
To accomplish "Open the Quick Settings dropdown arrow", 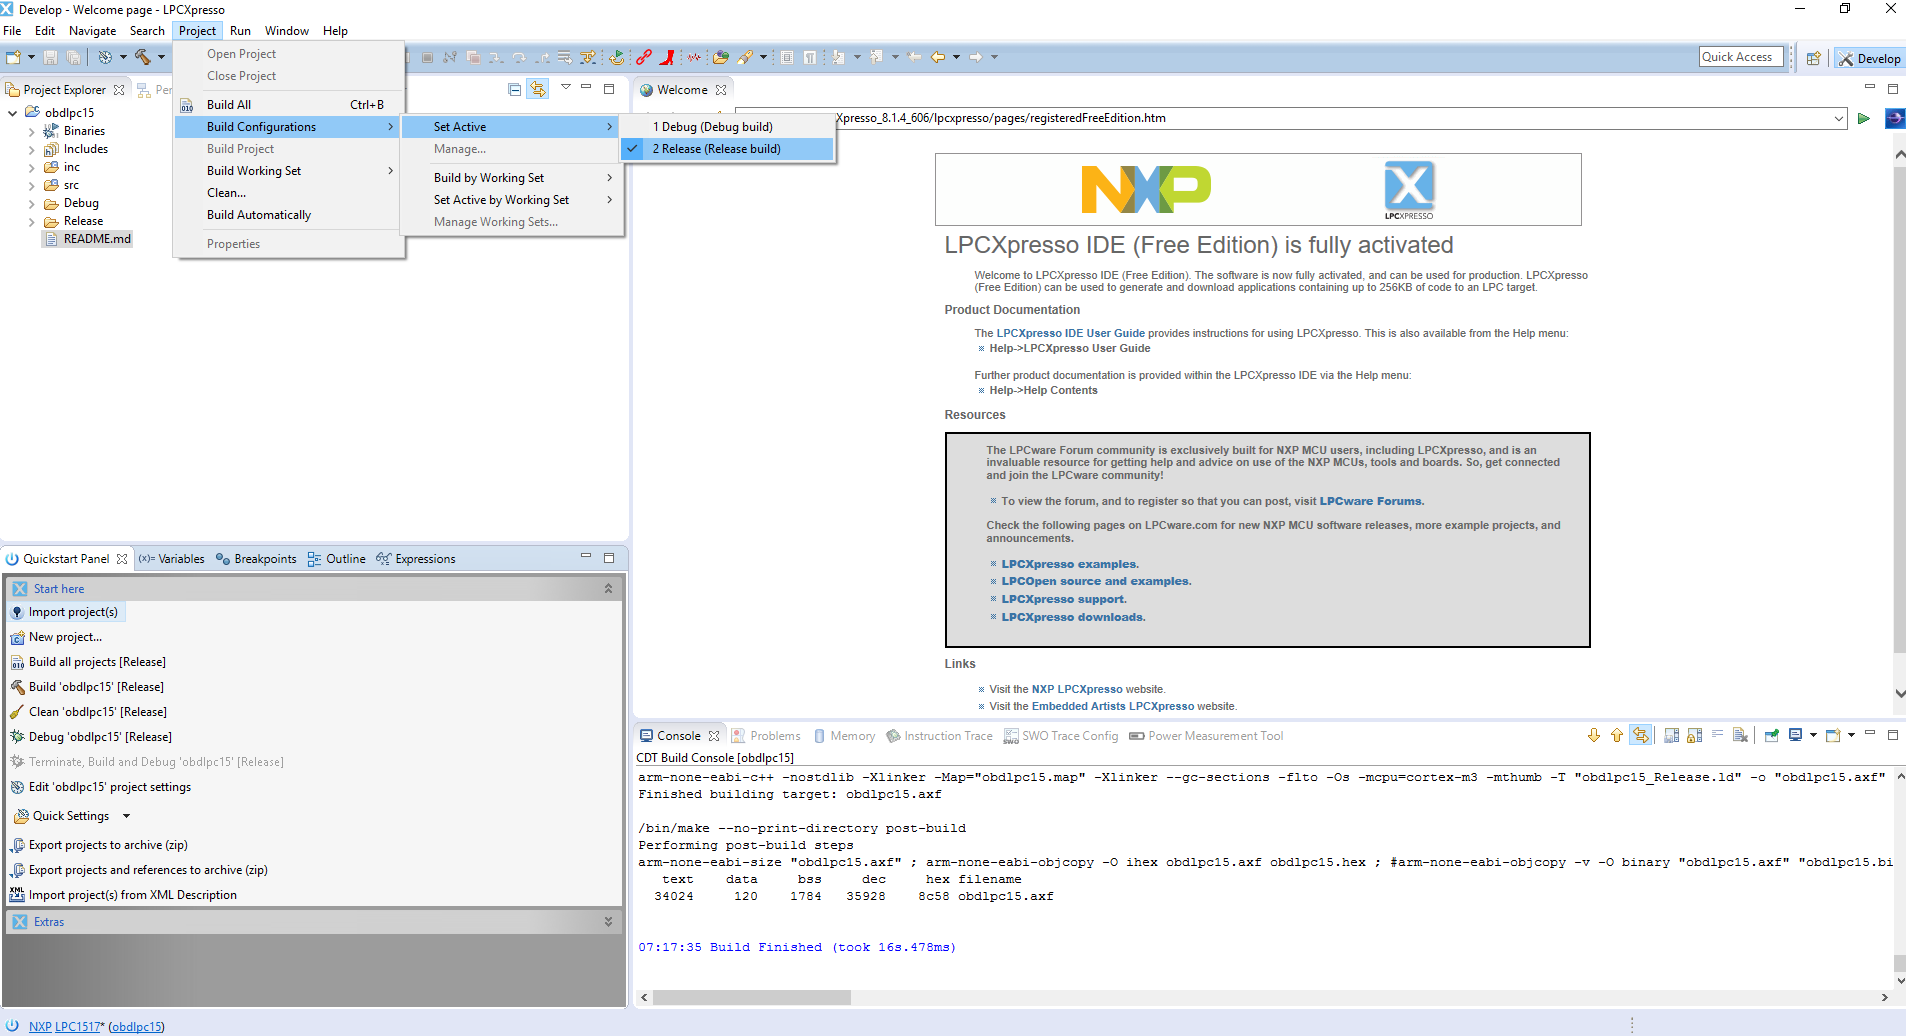I will pos(127,816).
